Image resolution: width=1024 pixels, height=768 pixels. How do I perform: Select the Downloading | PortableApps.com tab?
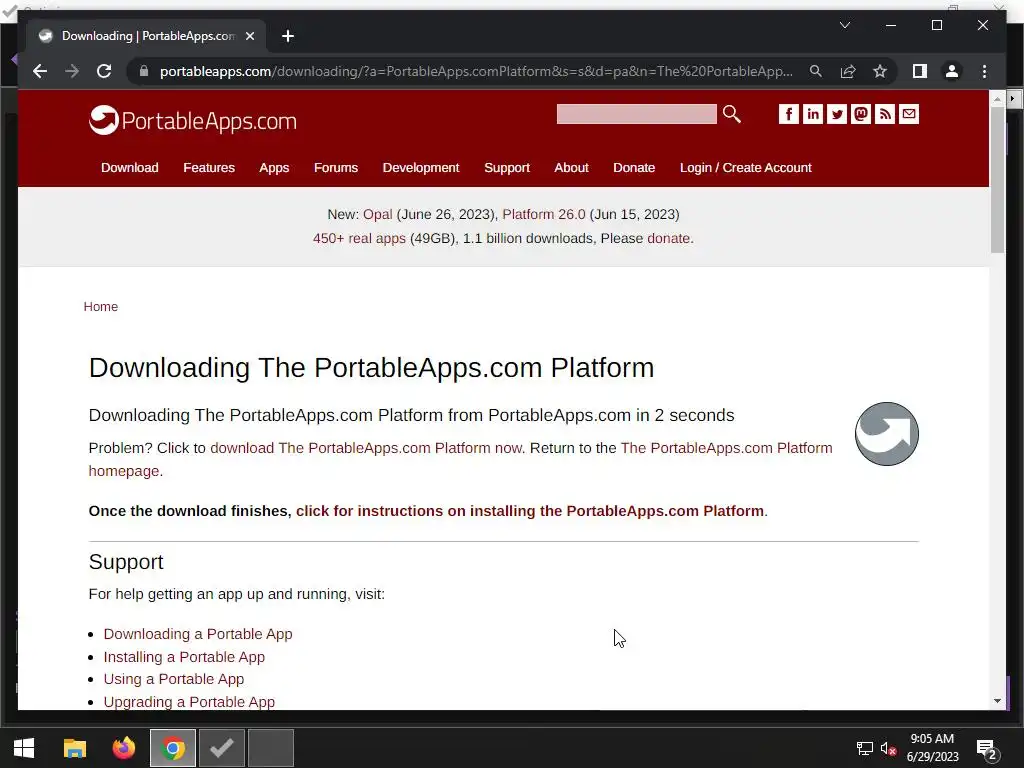pyautogui.click(x=146, y=36)
